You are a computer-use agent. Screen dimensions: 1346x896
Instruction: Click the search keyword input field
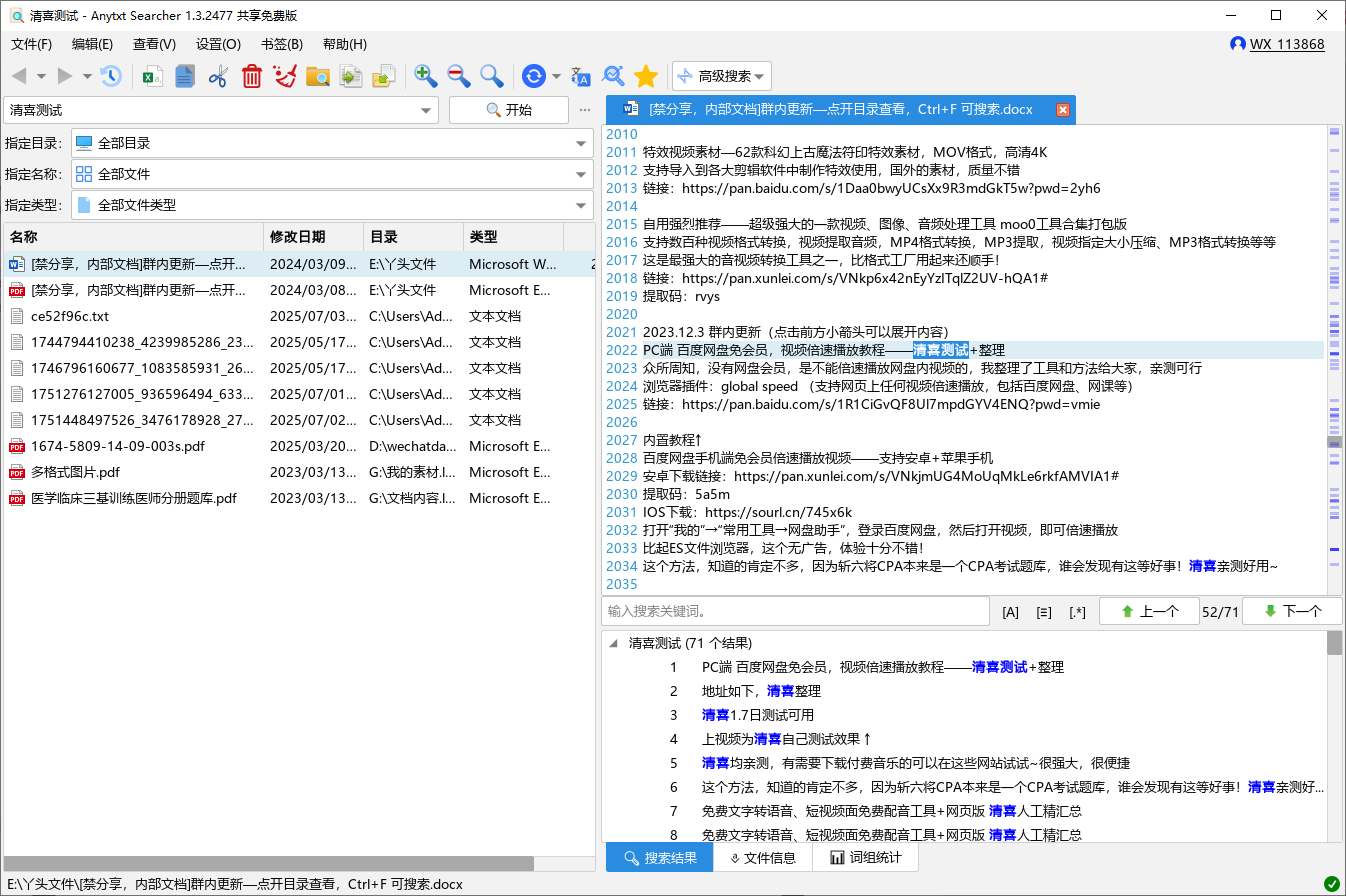point(795,611)
